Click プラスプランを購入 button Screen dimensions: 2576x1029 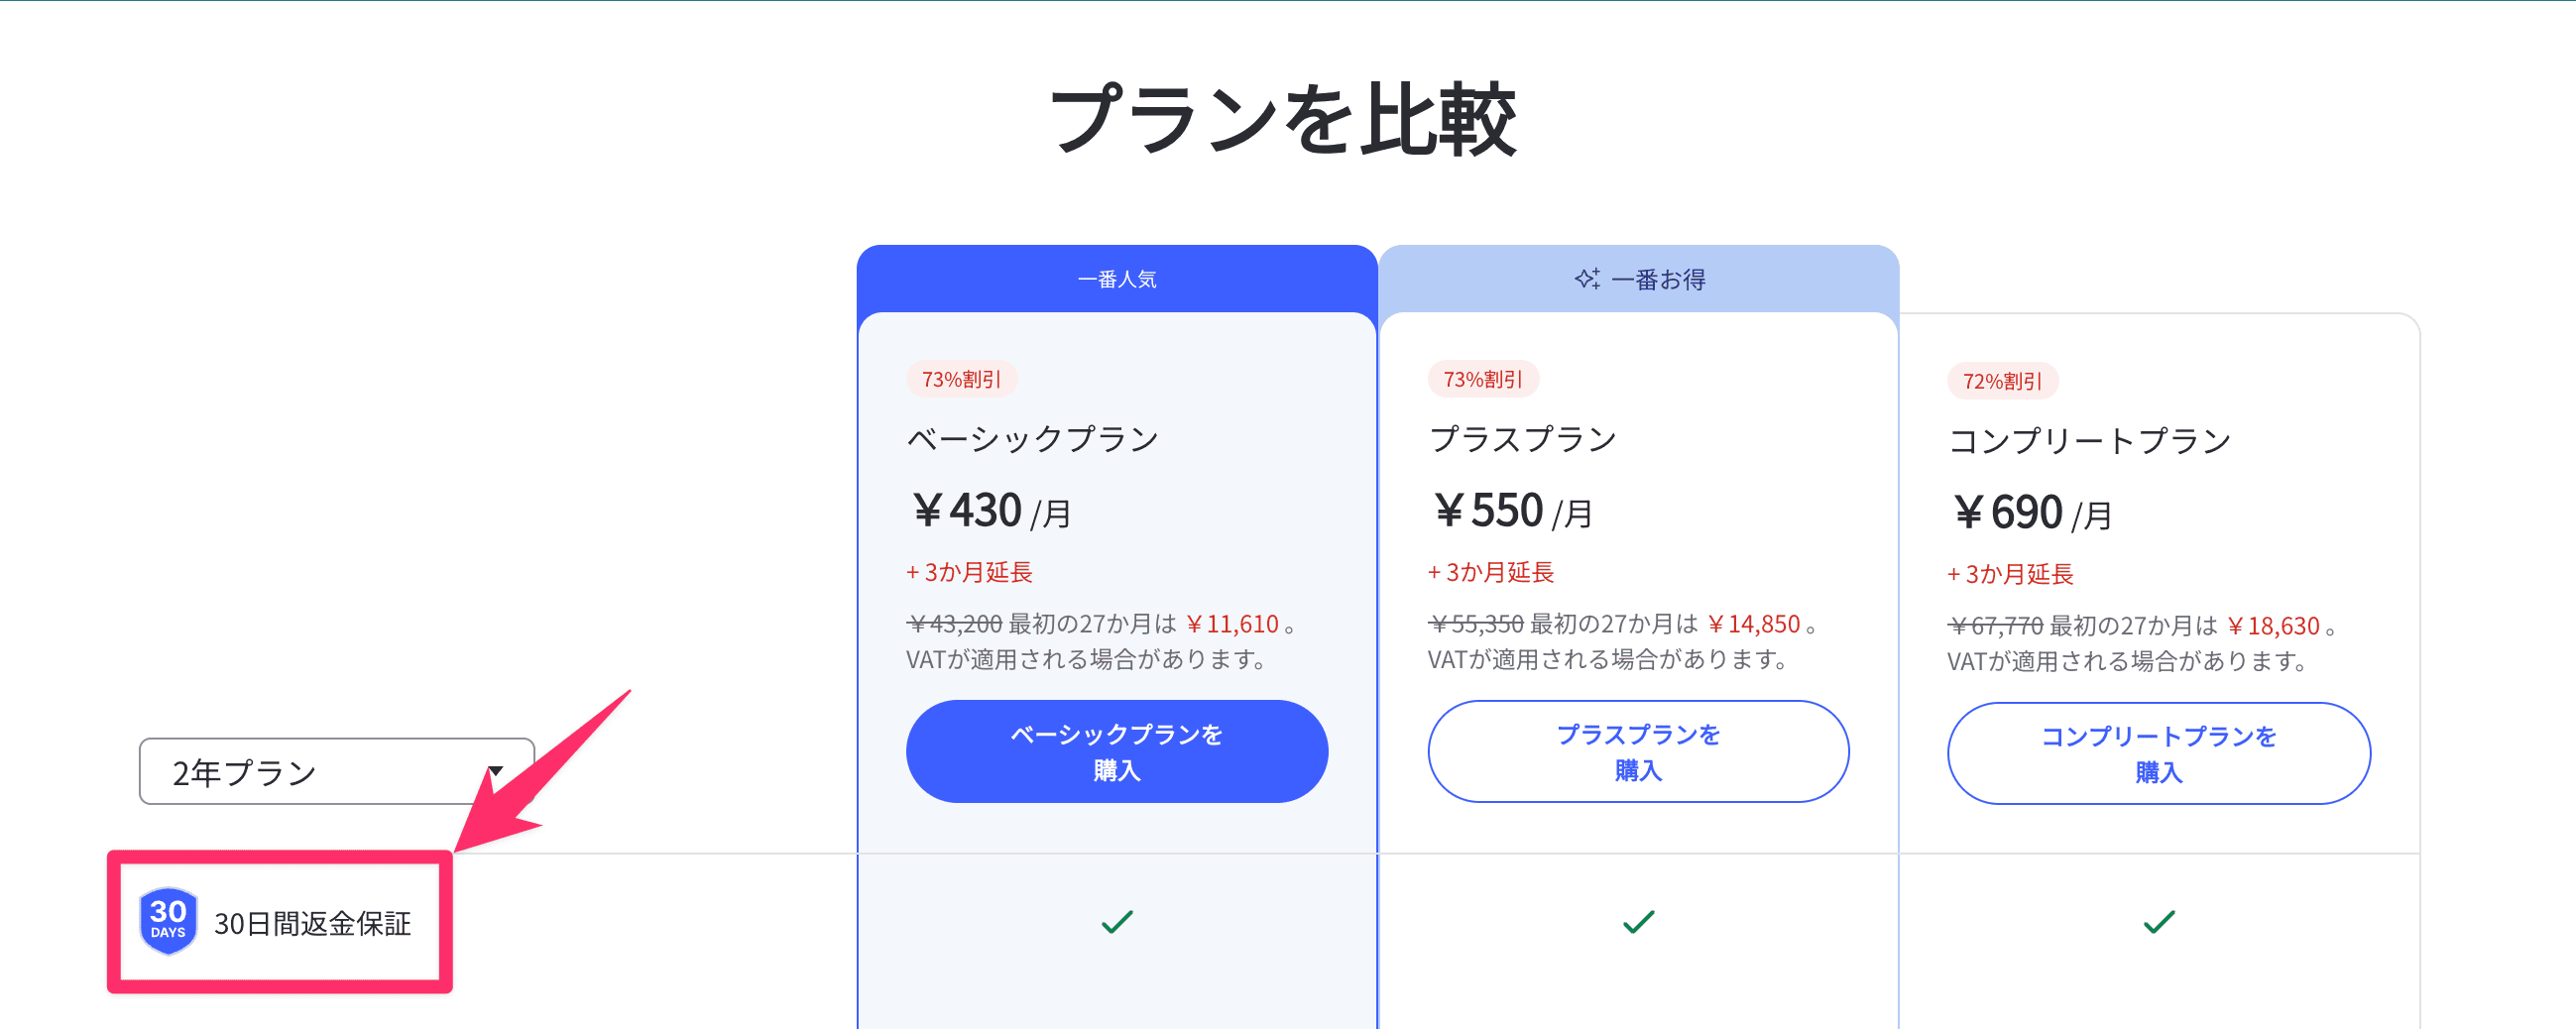[1638, 751]
